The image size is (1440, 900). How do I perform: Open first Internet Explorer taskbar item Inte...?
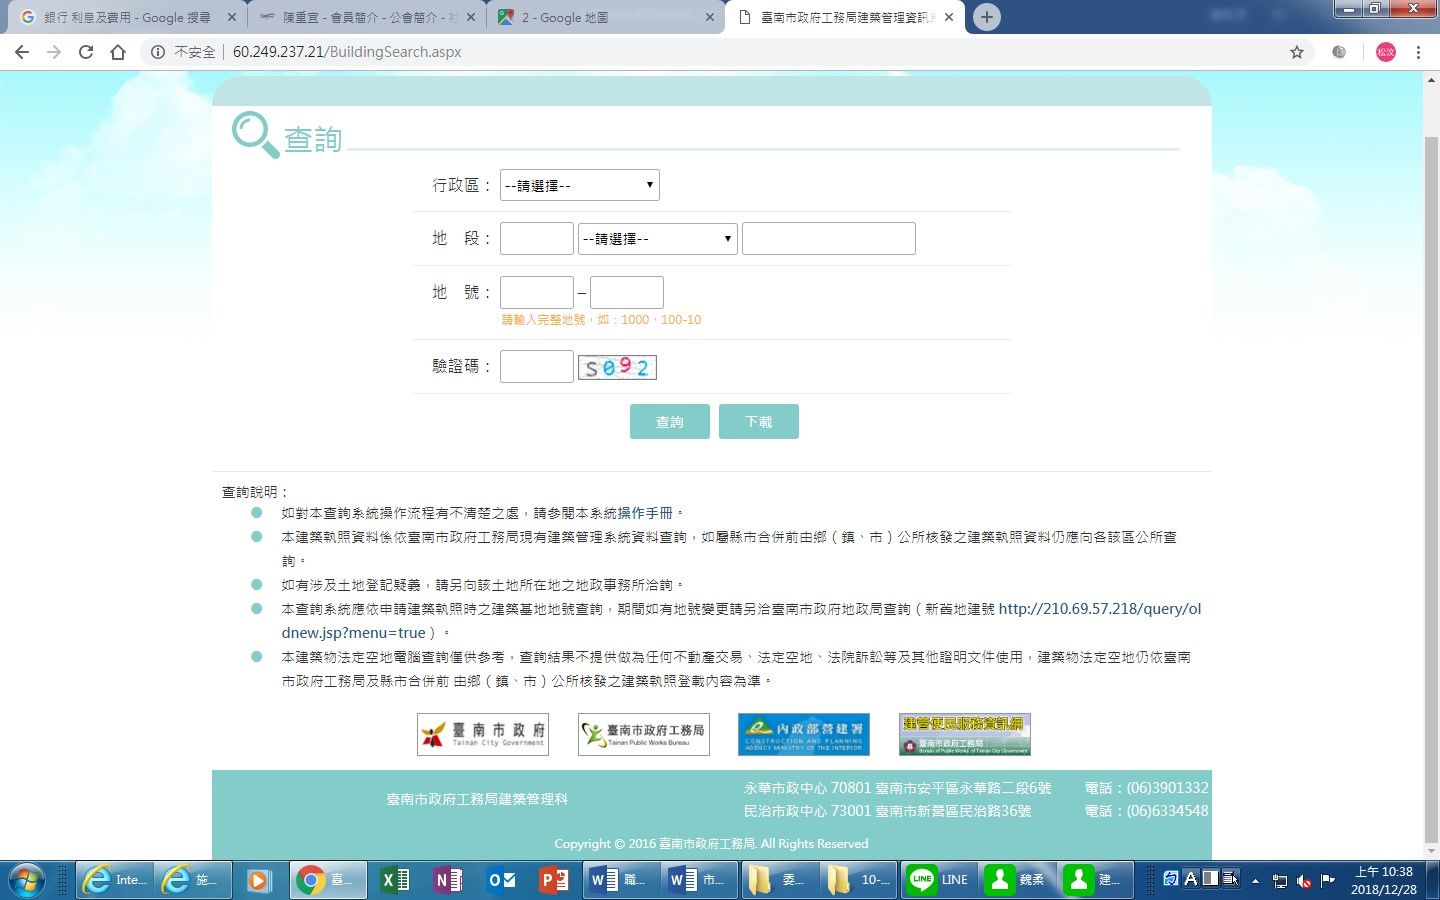[115, 880]
